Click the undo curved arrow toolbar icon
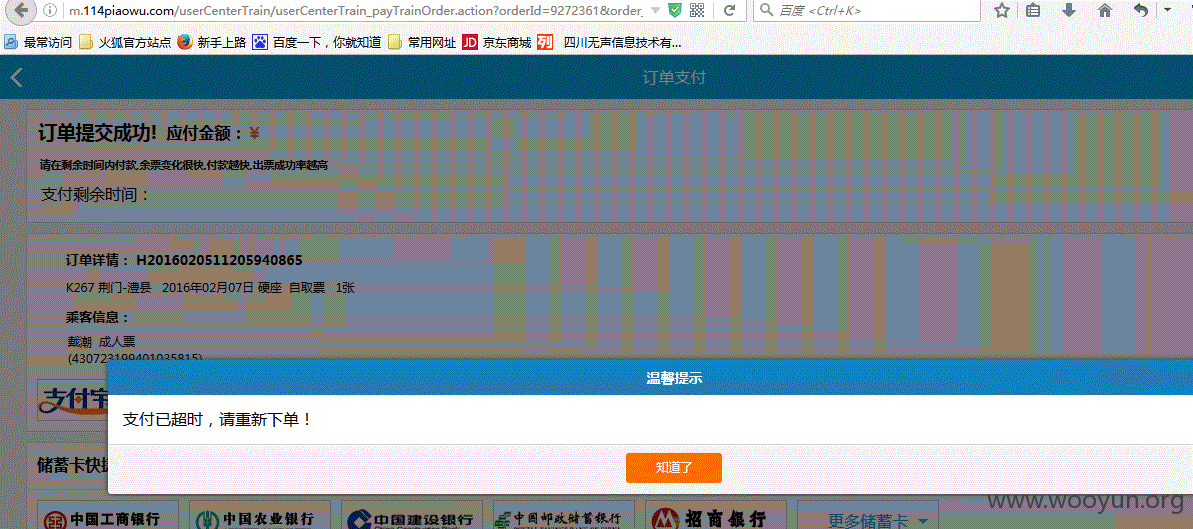1193x529 pixels. point(1141,11)
